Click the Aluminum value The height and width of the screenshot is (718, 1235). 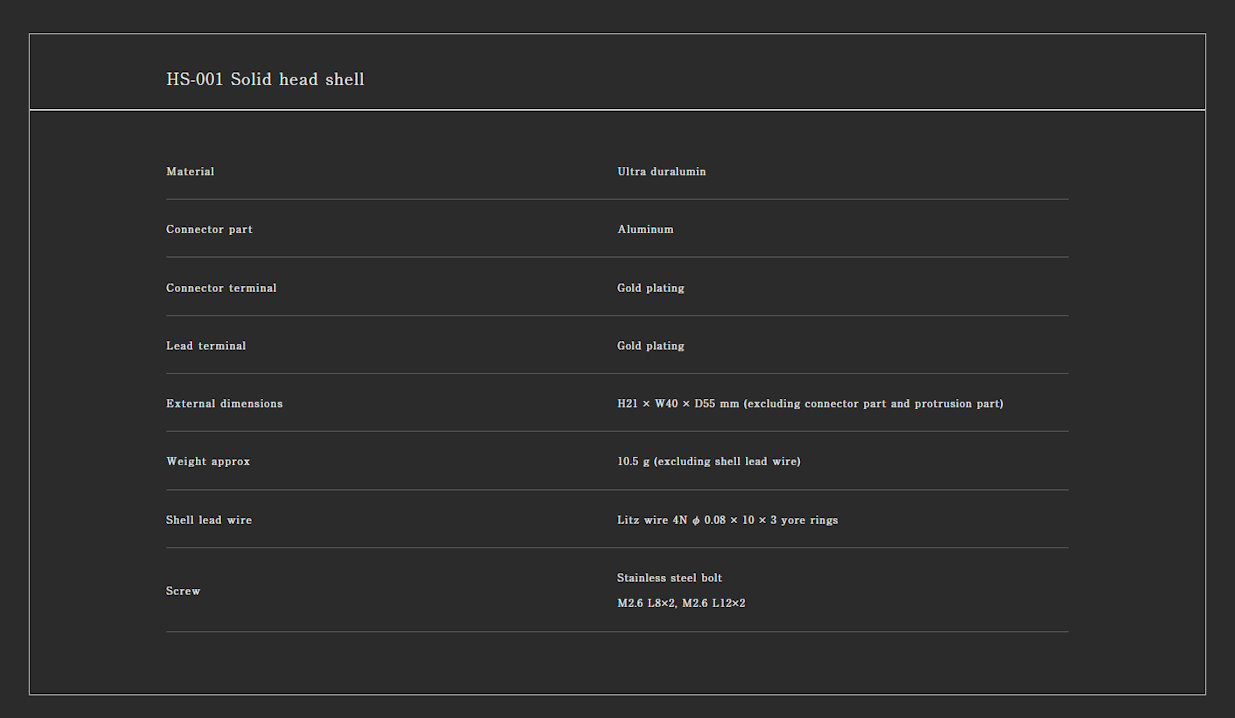point(646,229)
